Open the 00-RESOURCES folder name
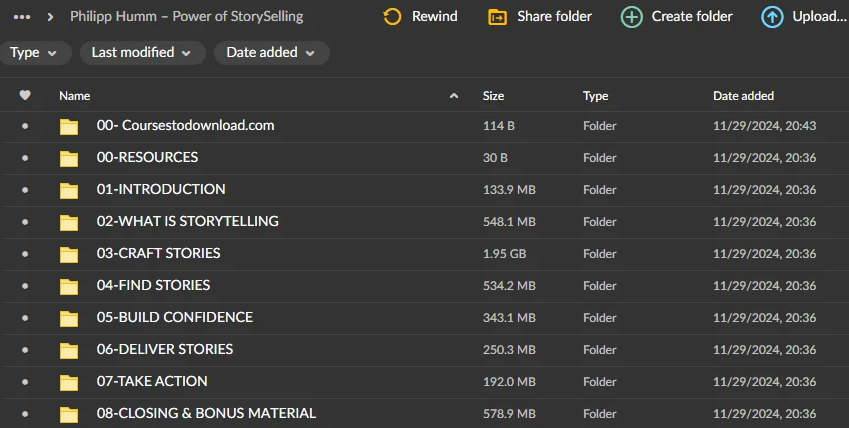Viewport: 849px width, 428px height. point(147,157)
